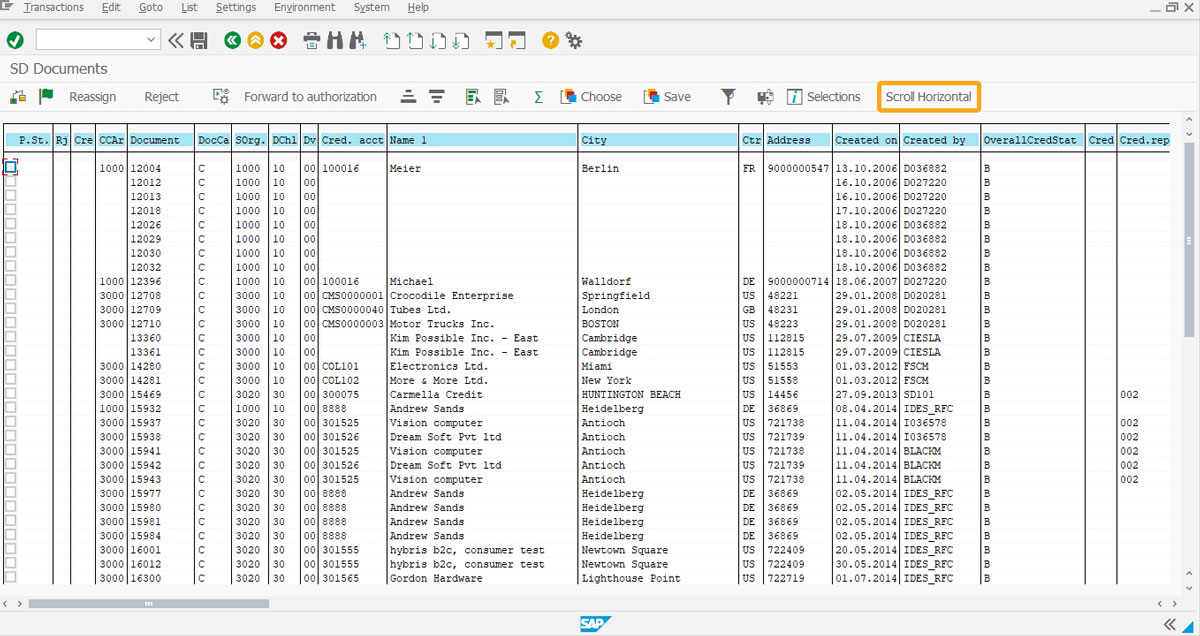Click the HUNTINGTON BEACH city cell
This screenshot has height=636, width=1200.
[631, 395]
